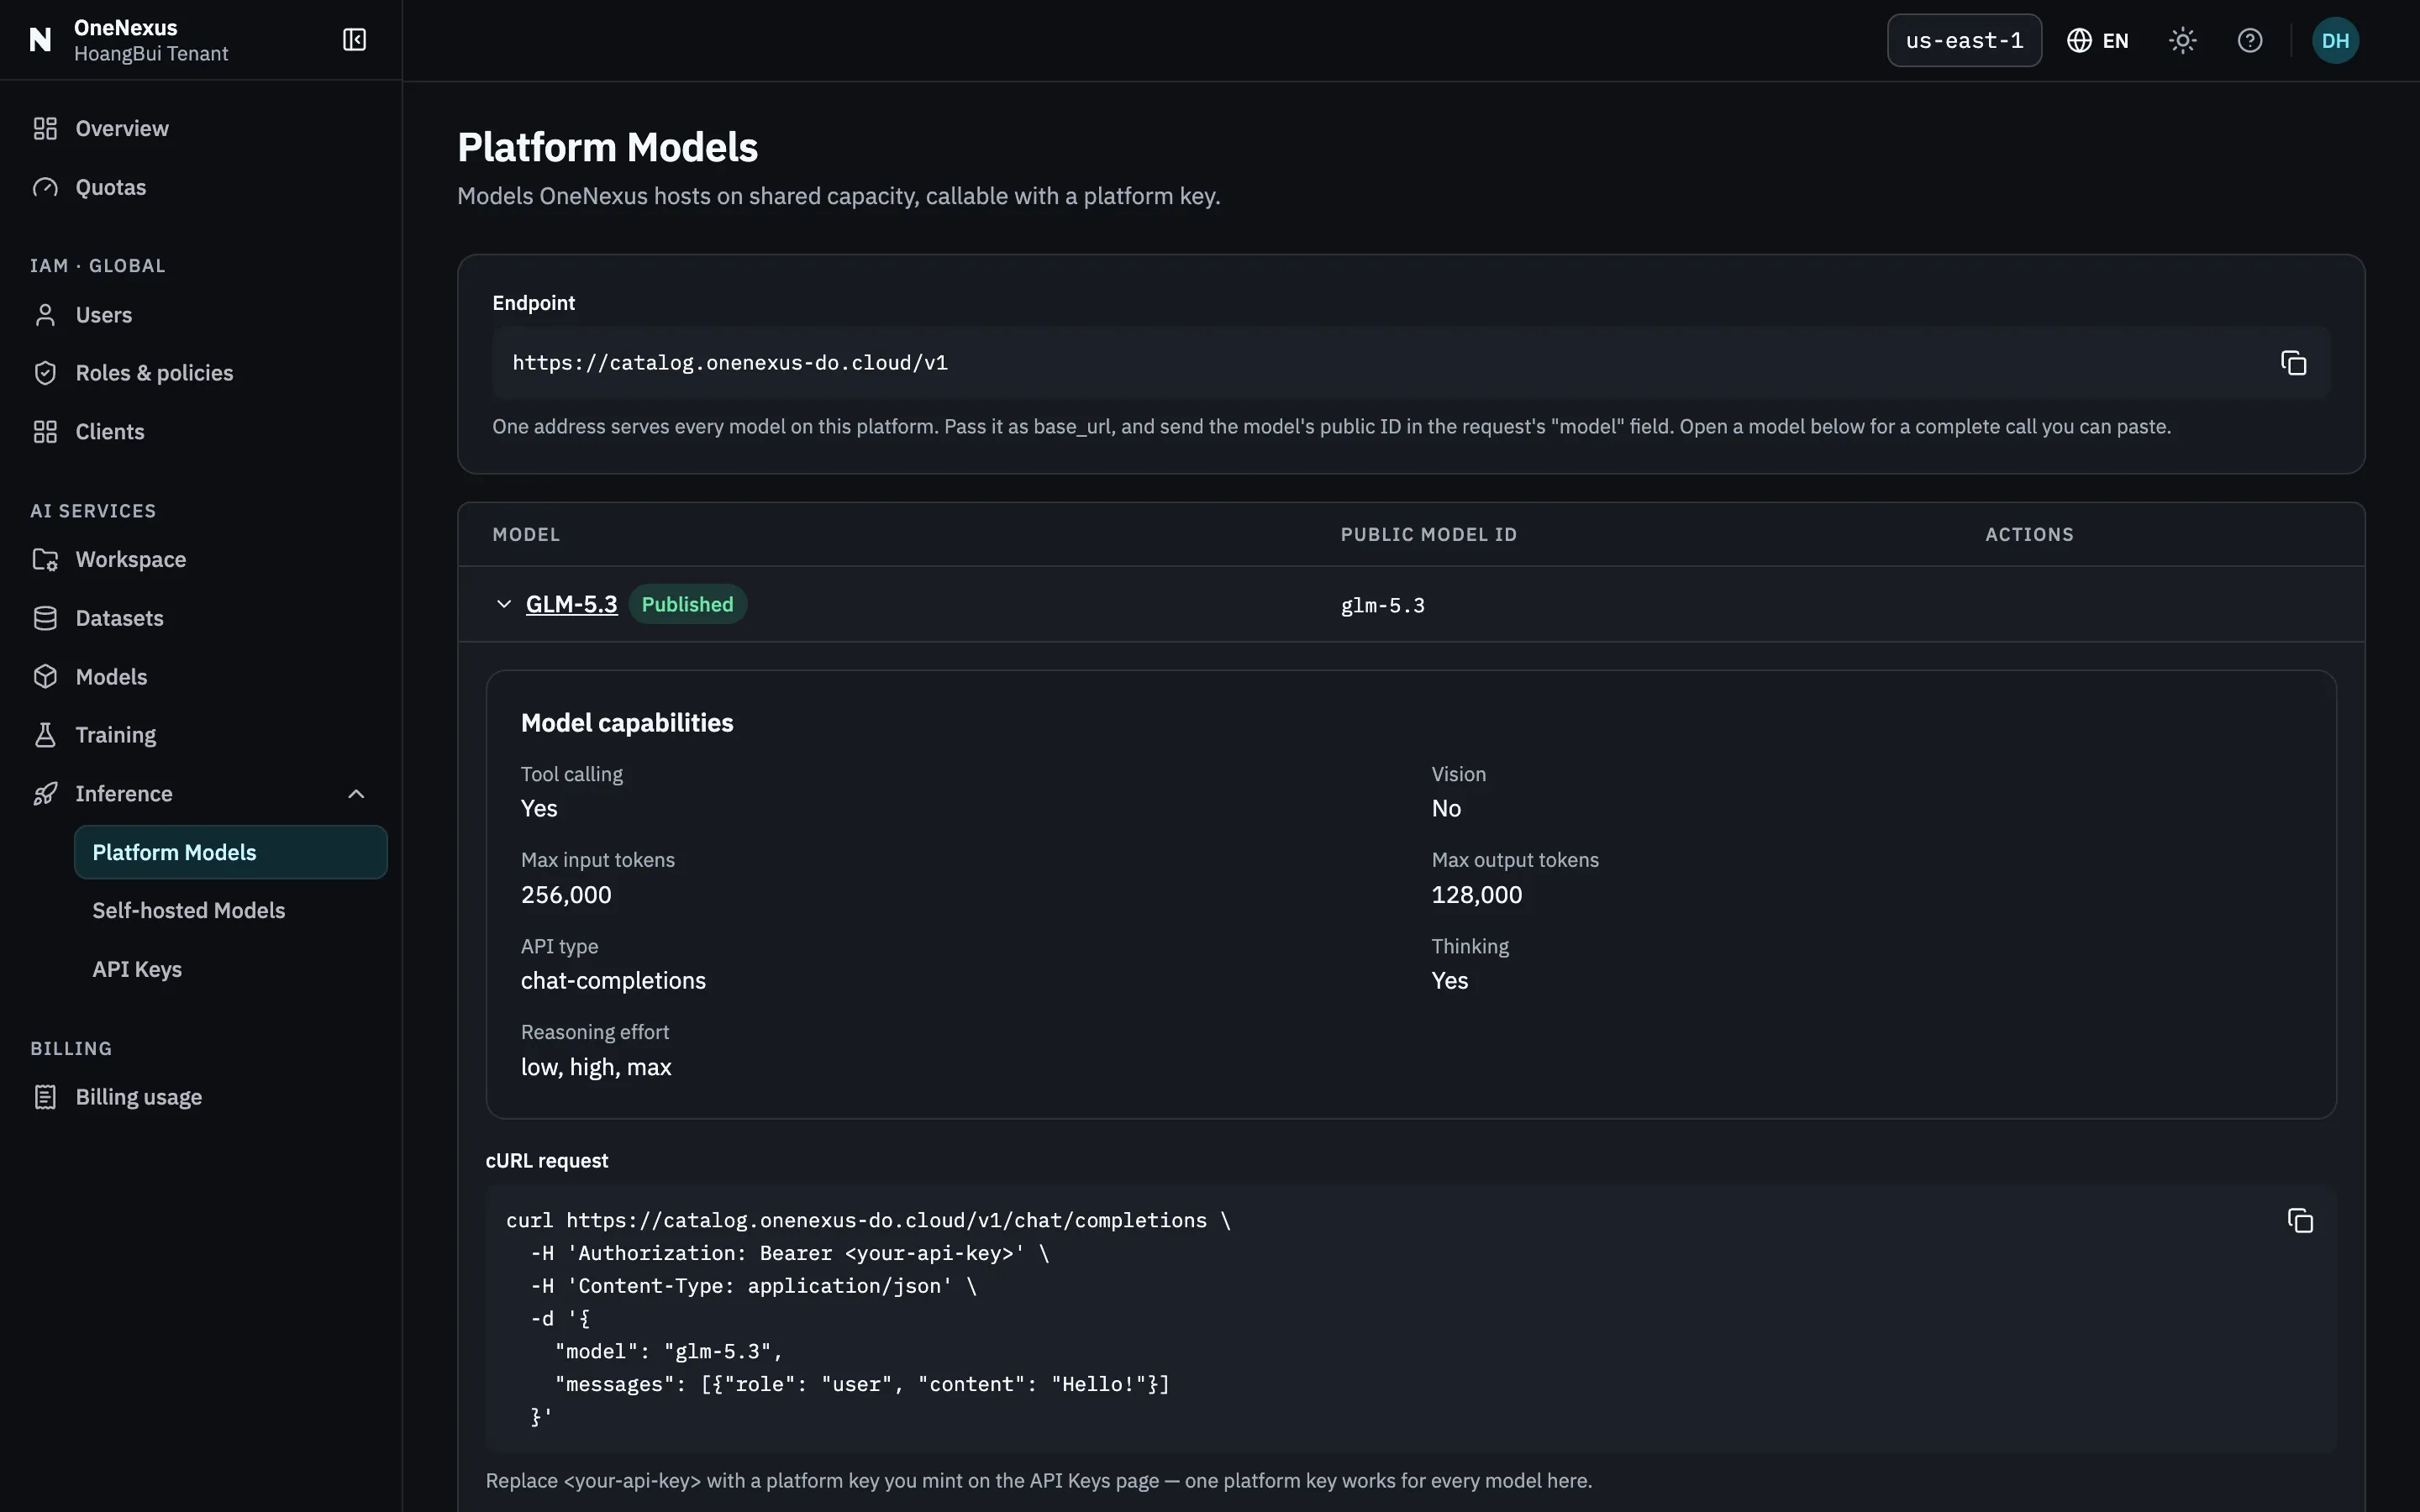This screenshot has width=2420, height=1512.
Task: Click the Platform Models page heading
Action: pyautogui.click(x=608, y=148)
